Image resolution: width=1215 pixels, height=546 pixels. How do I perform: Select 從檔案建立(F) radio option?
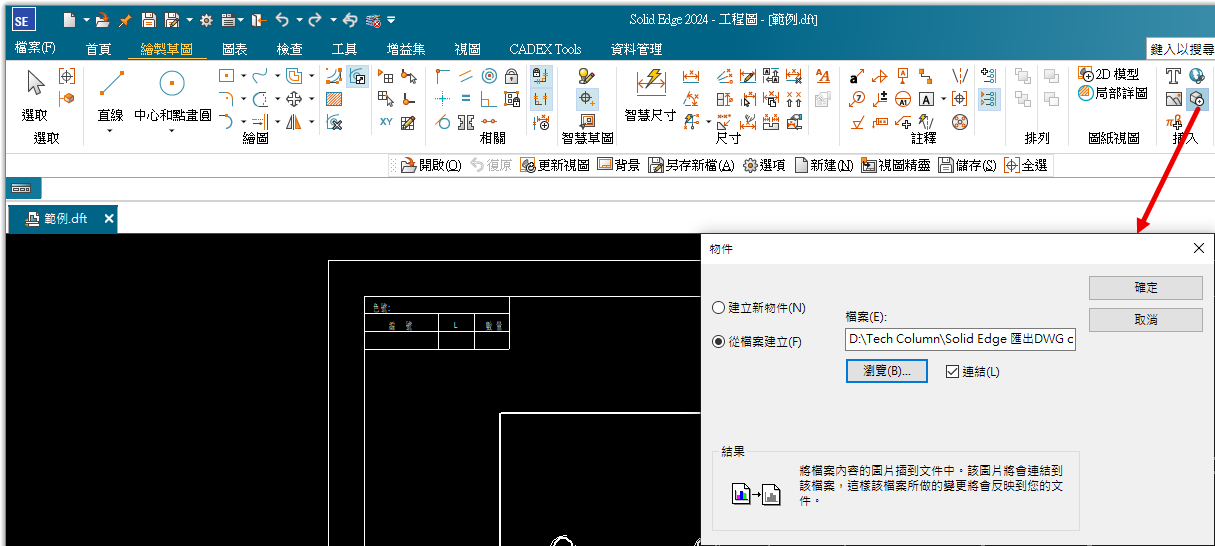(x=757, y=341)
